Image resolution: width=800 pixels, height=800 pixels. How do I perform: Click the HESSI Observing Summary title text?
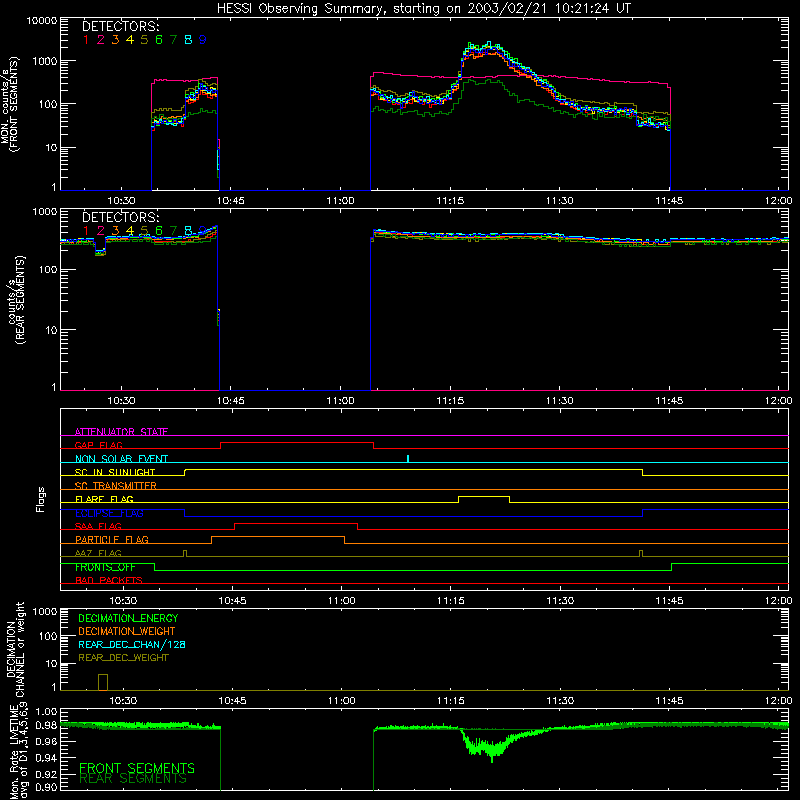coord(424,9)
